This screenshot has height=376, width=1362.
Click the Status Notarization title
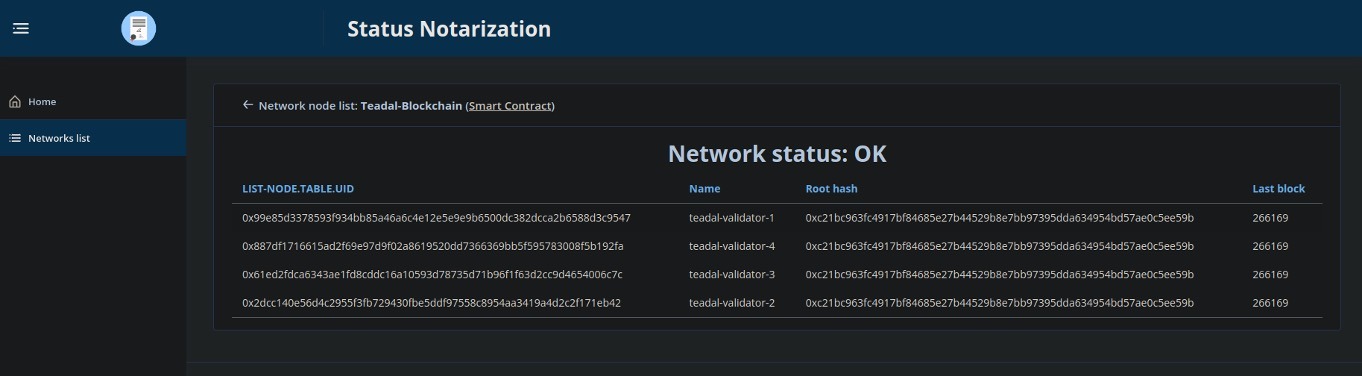449,29
